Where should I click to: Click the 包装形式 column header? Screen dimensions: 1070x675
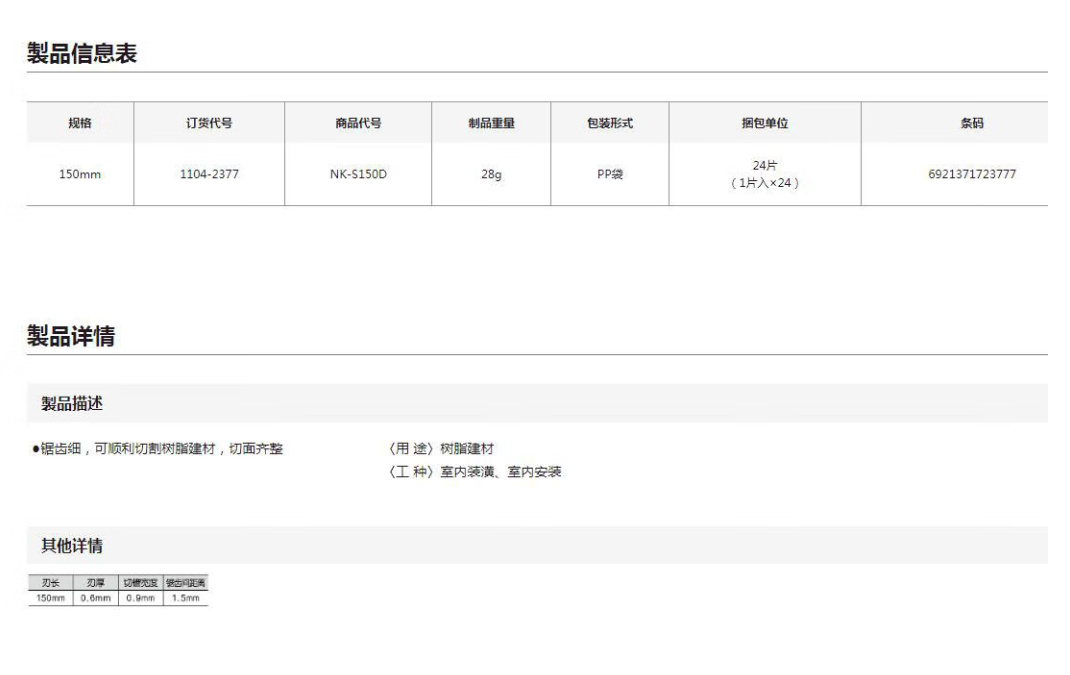tap(610, 123)
